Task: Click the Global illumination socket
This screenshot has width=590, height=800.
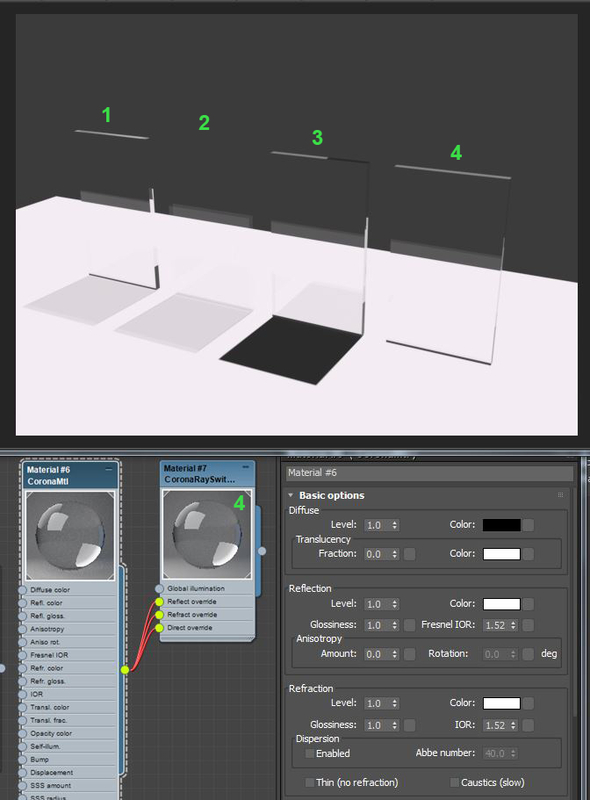Action: [159, 589]
